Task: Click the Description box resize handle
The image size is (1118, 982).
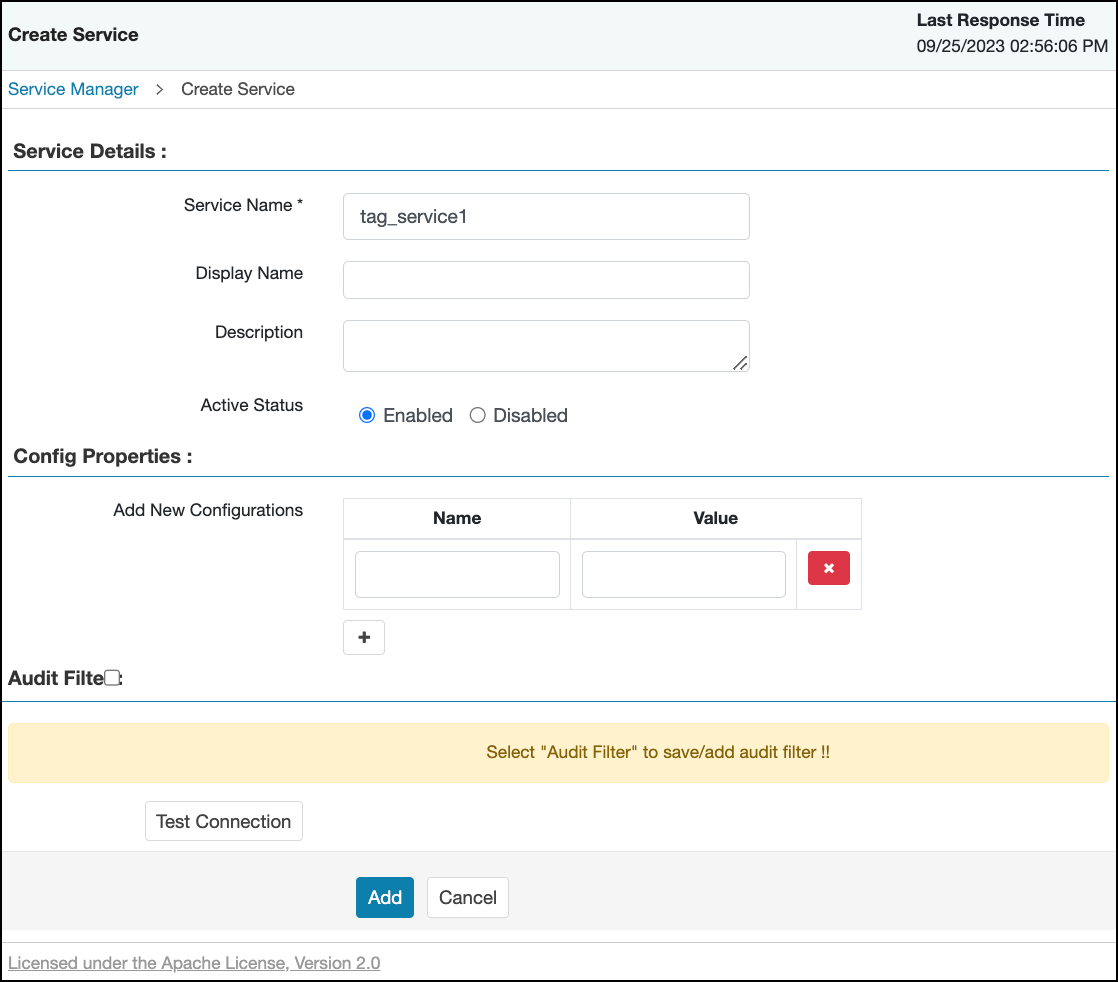Action: (x=739, y=363)
